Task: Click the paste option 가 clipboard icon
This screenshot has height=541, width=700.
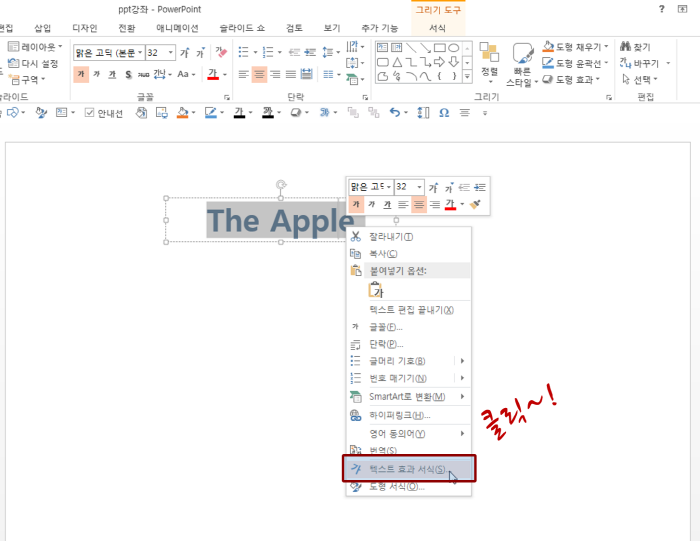Action: 376,290
